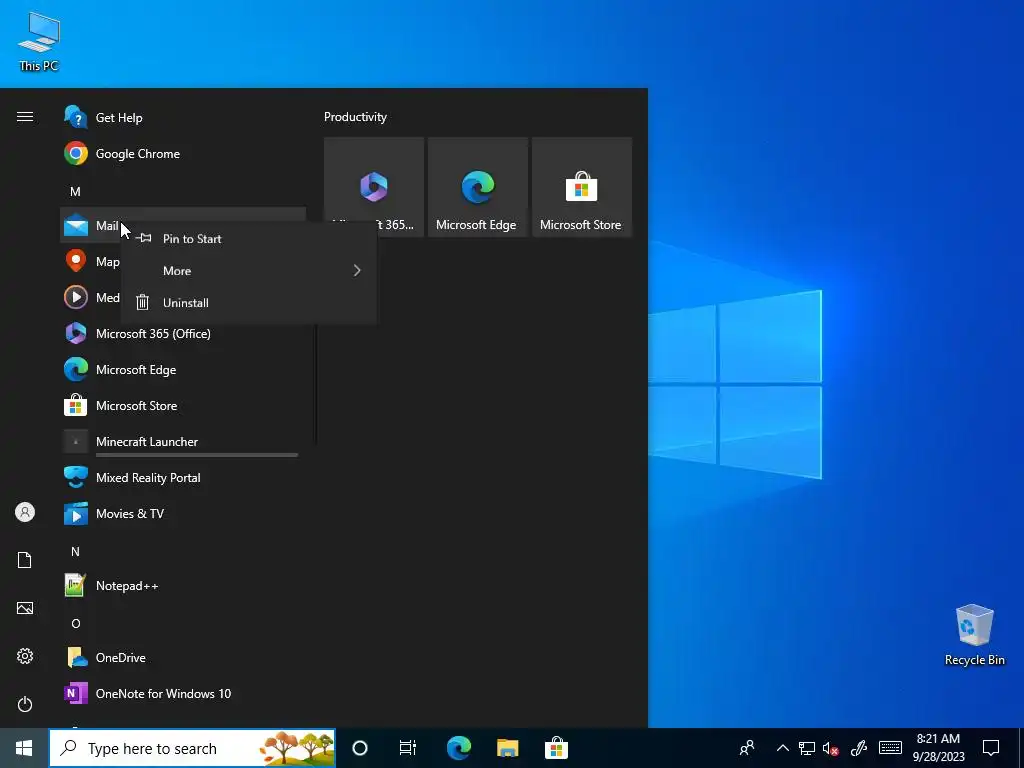Choose Uninstall from context menu

coord(248,302)
